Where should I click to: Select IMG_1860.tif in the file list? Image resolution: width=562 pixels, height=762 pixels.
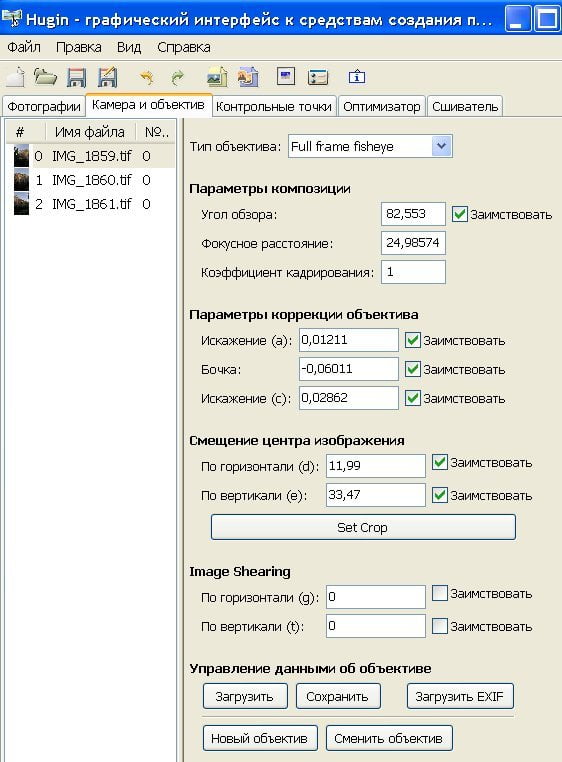(x=91, y=180)
